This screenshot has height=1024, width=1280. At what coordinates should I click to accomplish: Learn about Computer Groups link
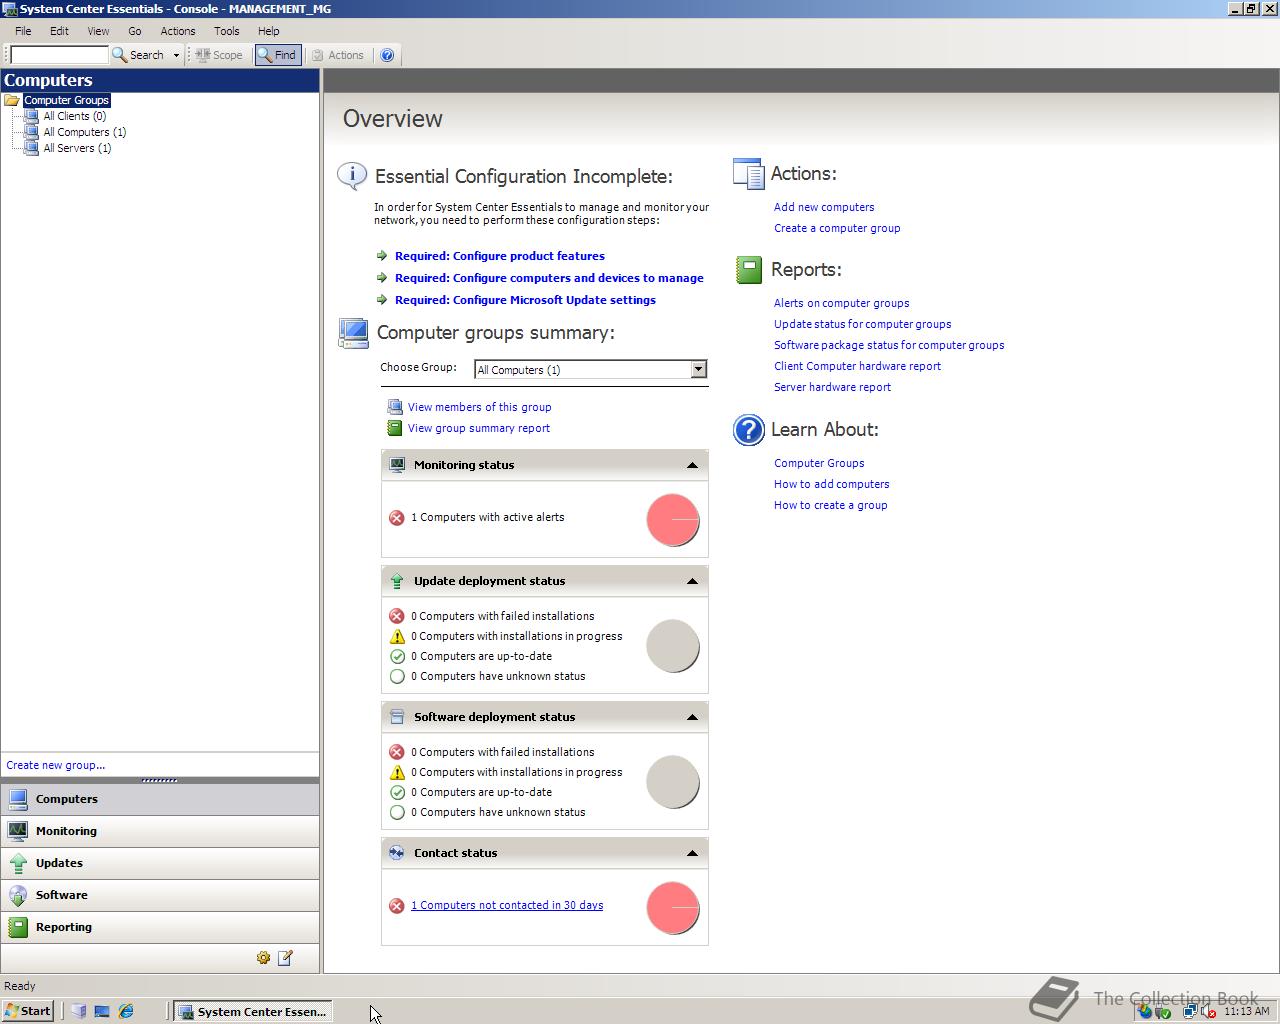819,463
